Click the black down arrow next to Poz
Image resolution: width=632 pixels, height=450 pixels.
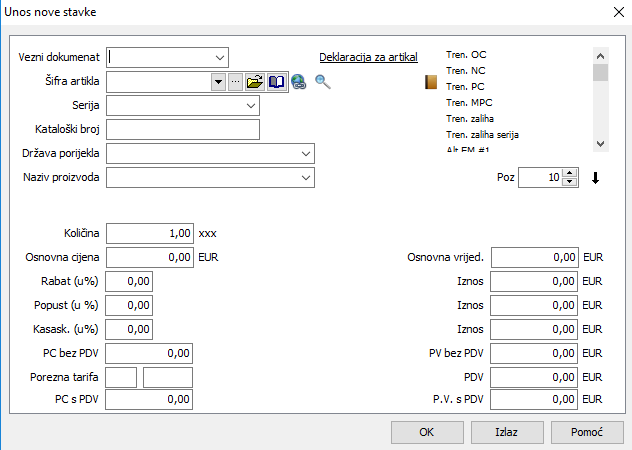point(596,178)
